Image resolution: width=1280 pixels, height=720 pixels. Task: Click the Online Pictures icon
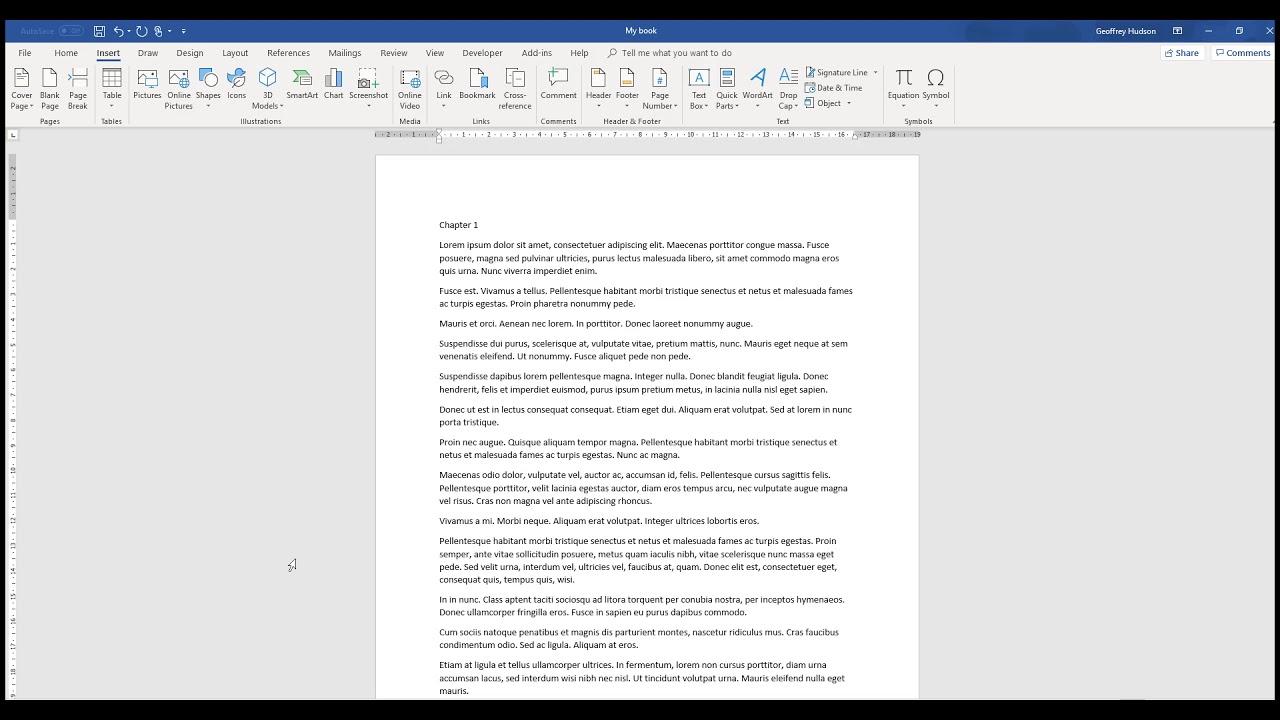179,89
